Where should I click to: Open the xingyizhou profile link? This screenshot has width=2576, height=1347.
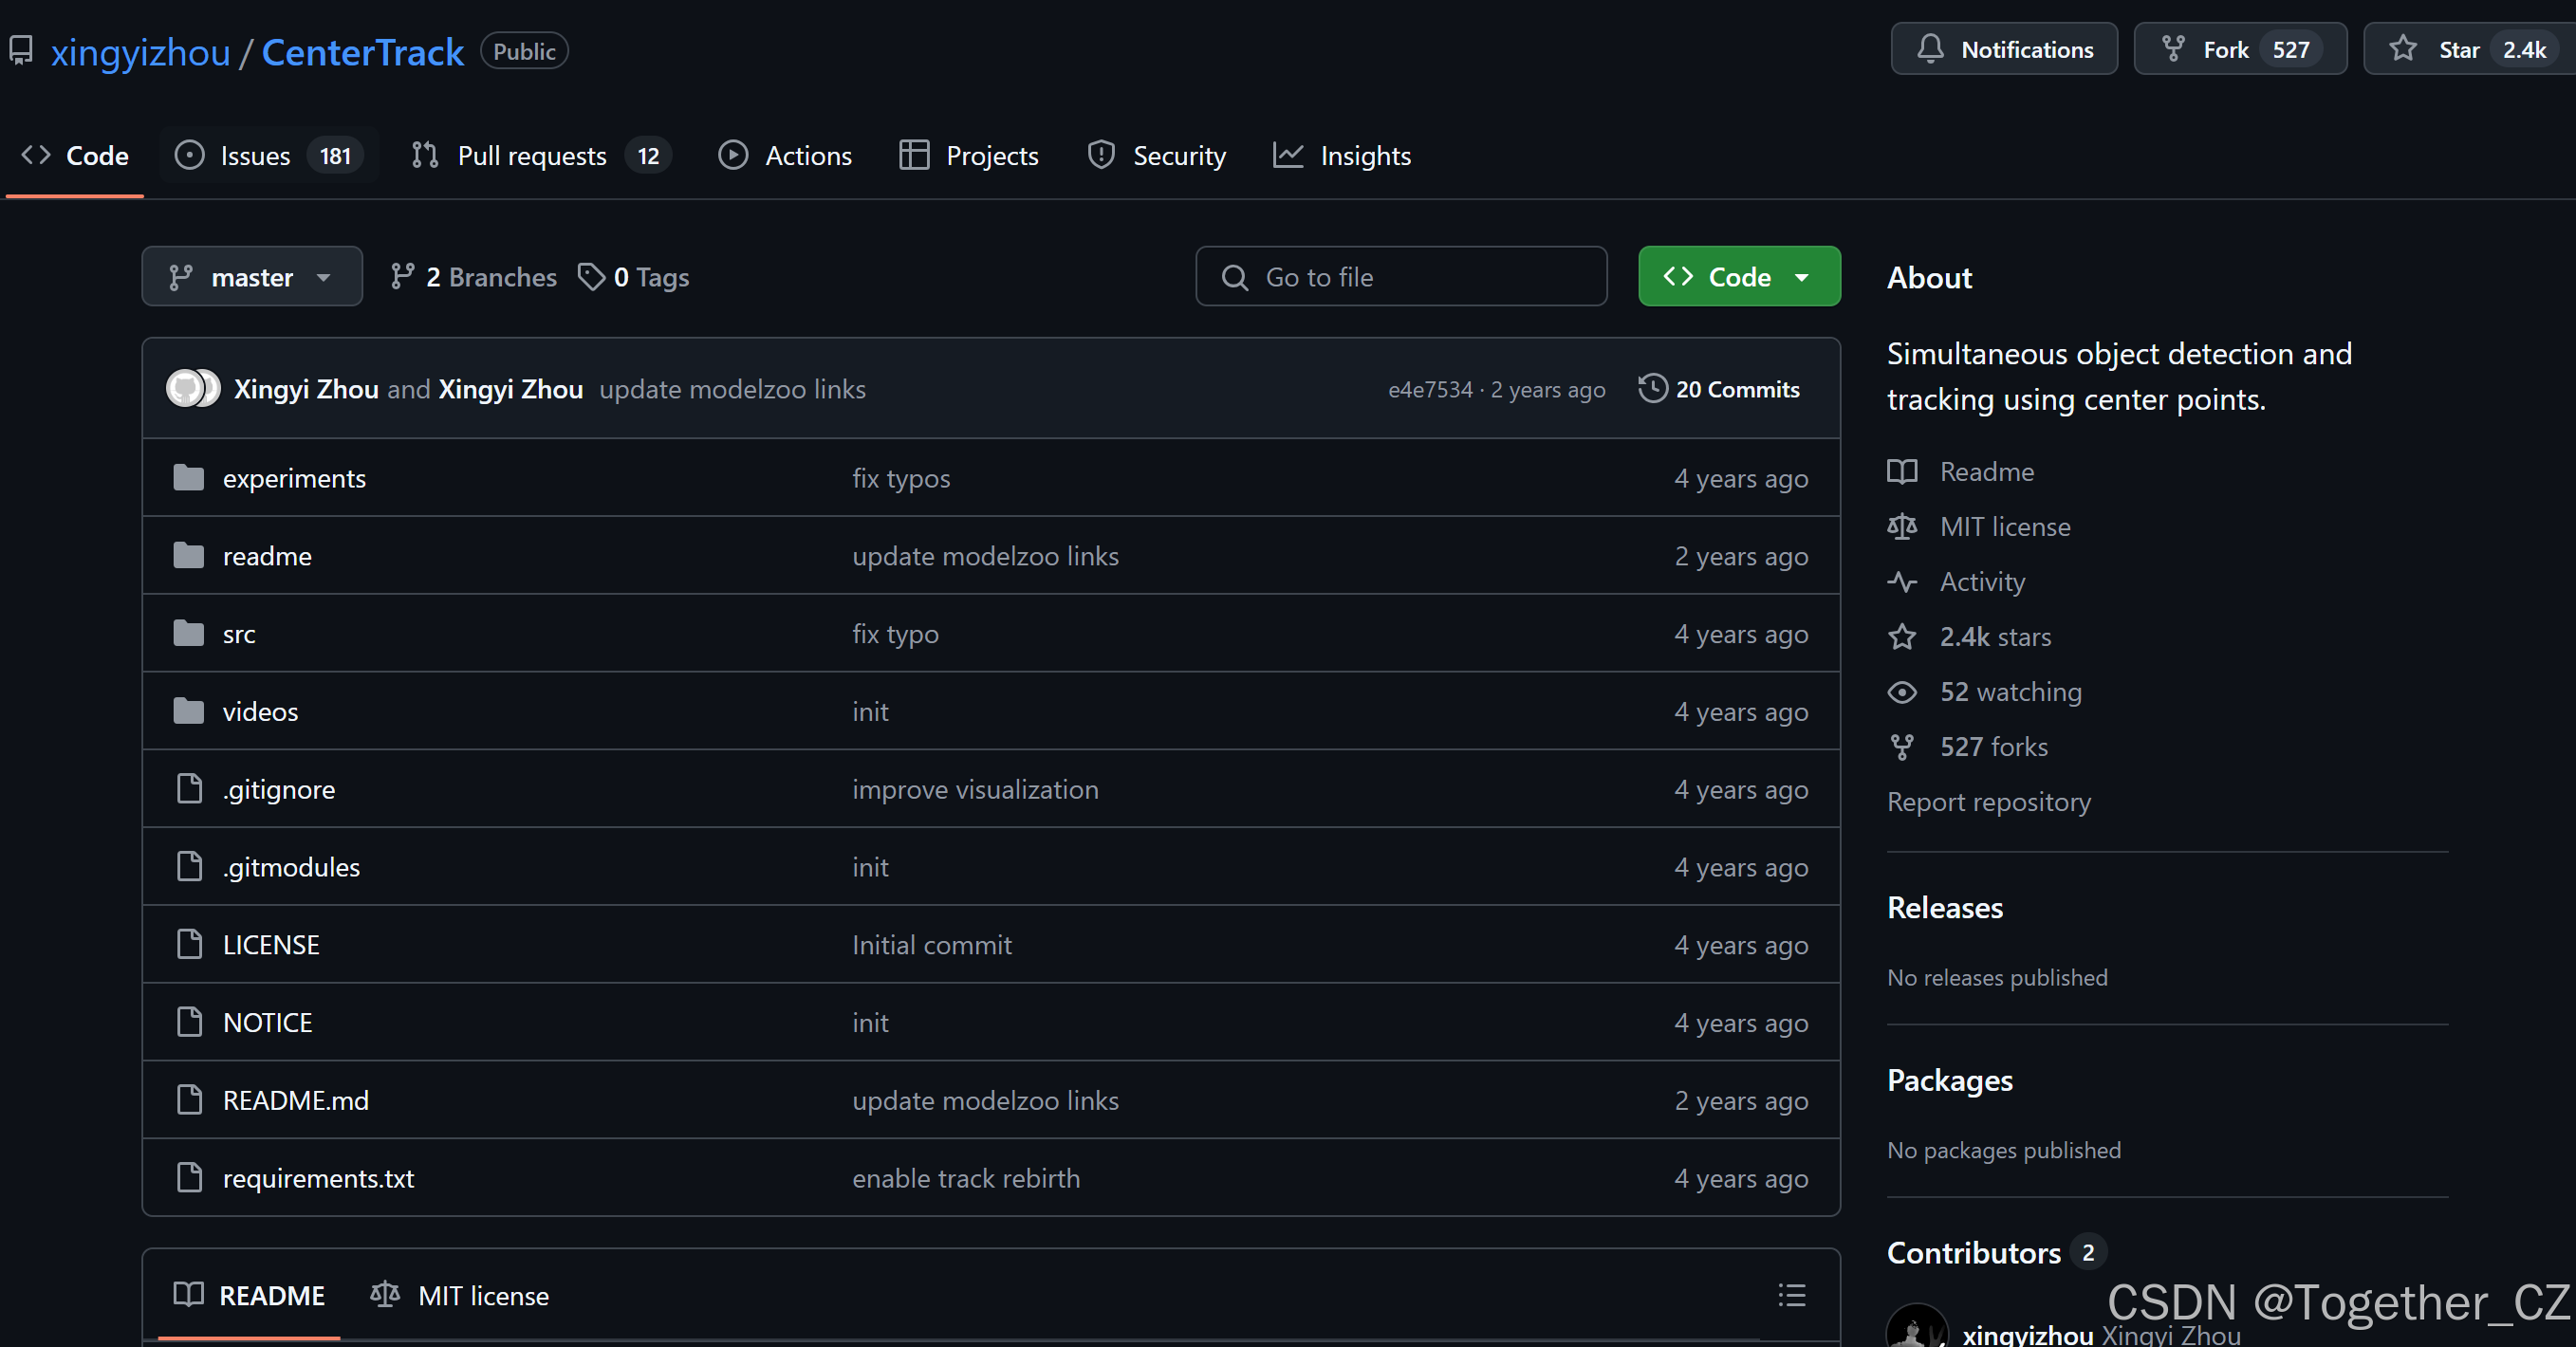(141, 51)
